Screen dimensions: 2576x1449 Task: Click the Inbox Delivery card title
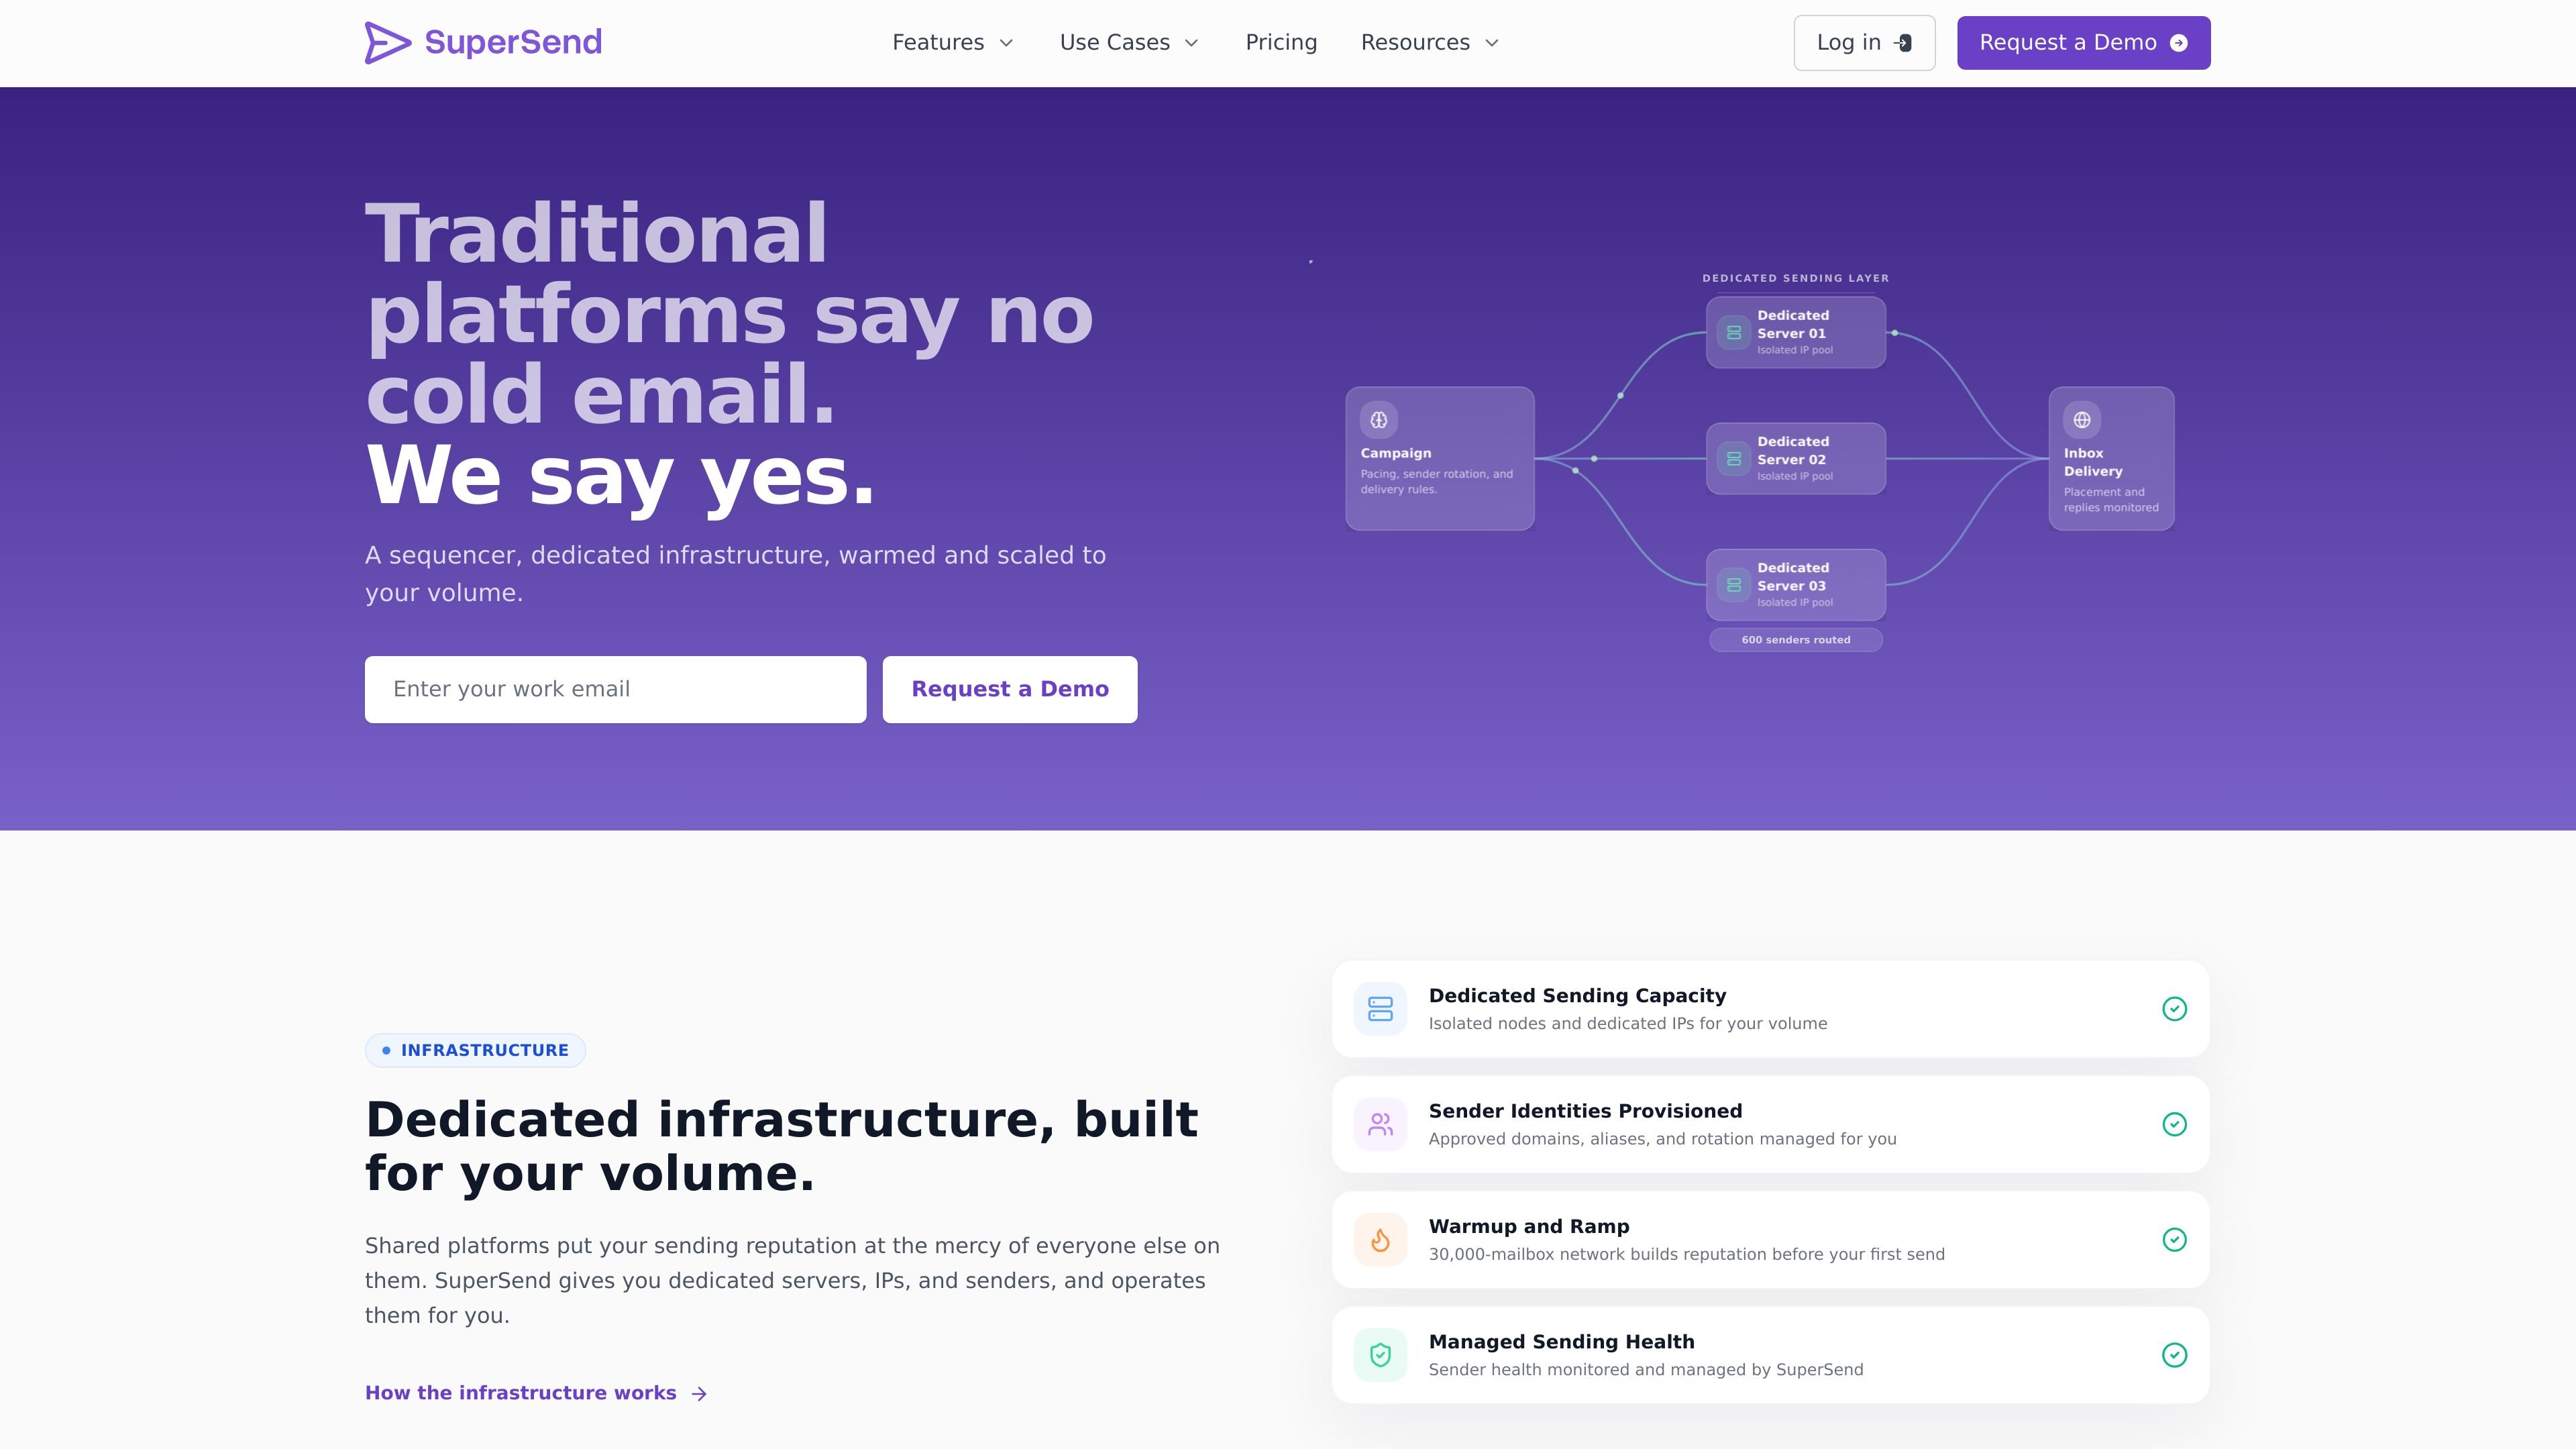pos(2093,462)
